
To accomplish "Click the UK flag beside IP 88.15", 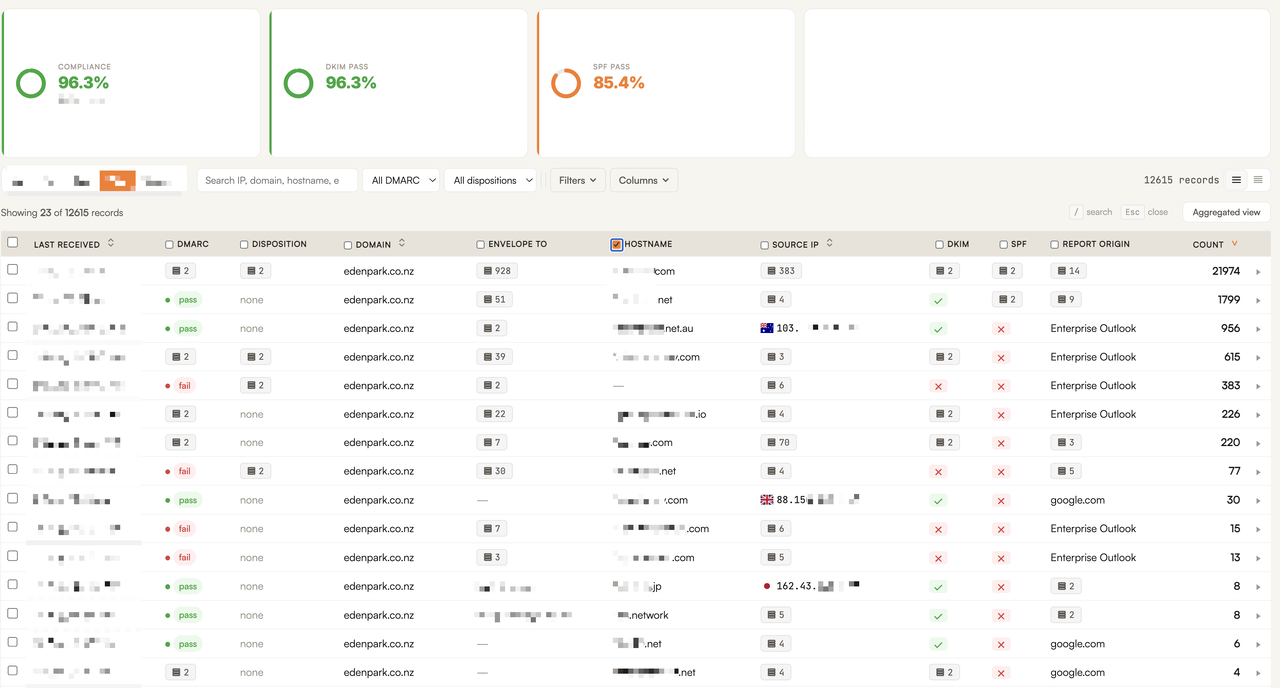I will point(767,500).
